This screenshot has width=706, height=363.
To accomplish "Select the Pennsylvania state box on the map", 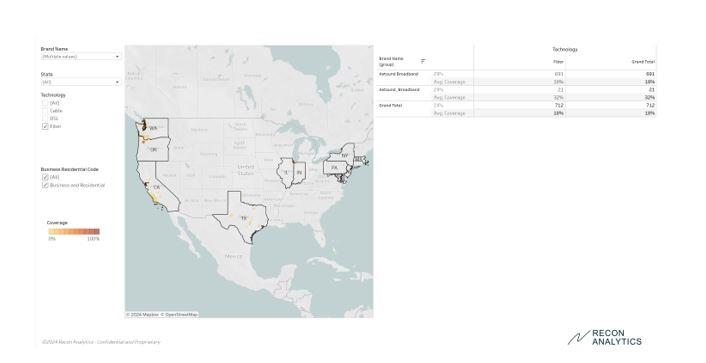I will (x=334, y=168).
